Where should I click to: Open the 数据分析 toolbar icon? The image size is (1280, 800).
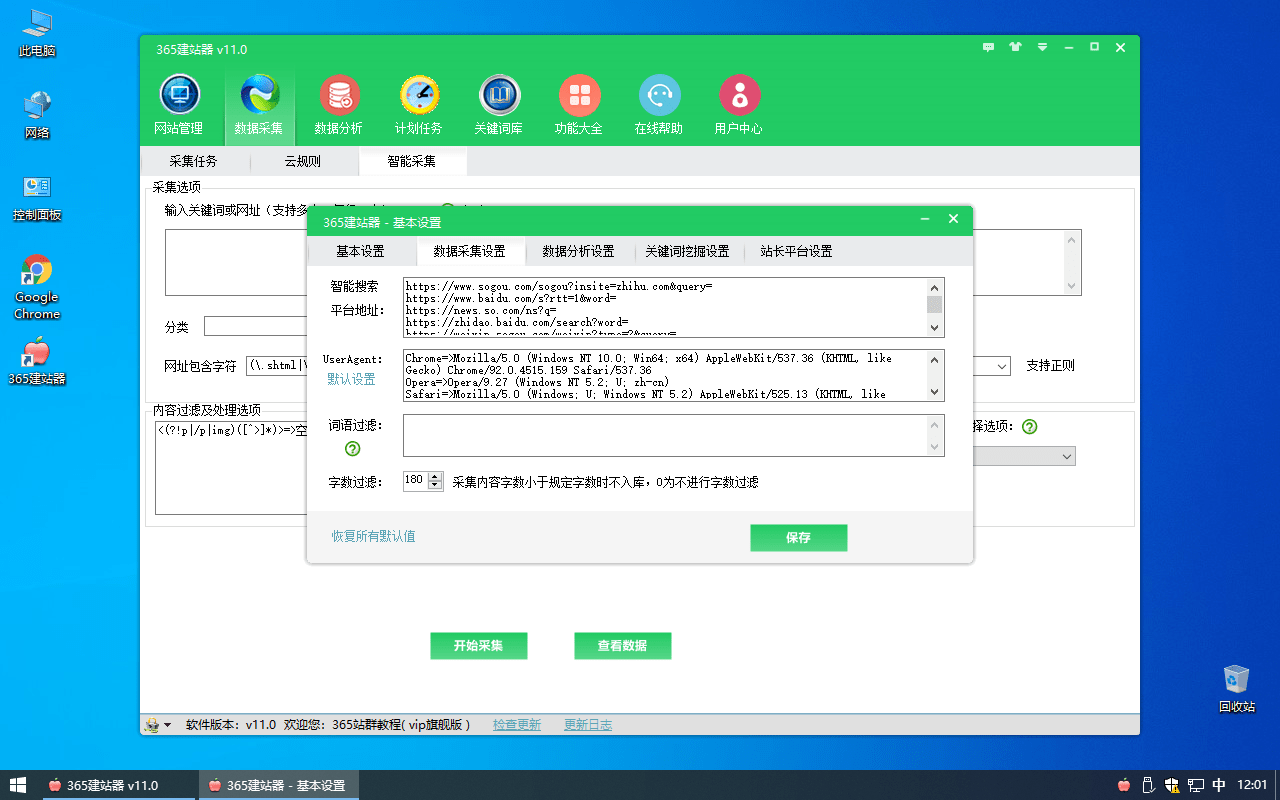click(339, 105)
